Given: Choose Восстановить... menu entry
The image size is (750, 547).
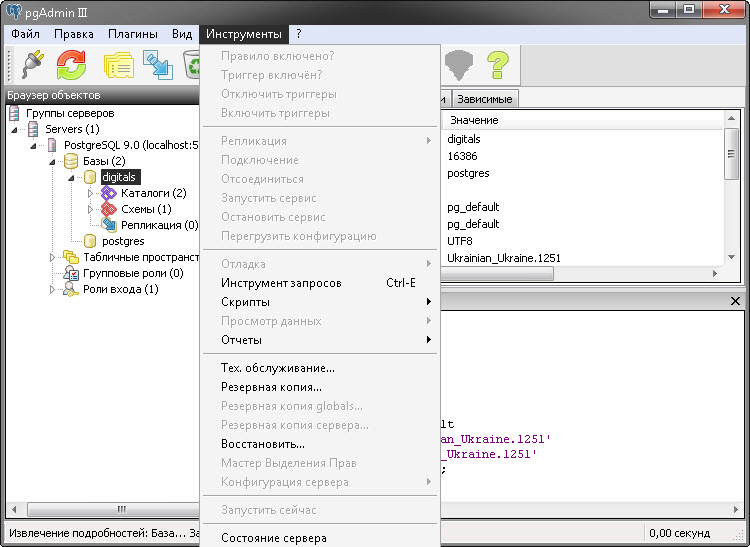Looking at the screenshot, I should coord(320,444).
